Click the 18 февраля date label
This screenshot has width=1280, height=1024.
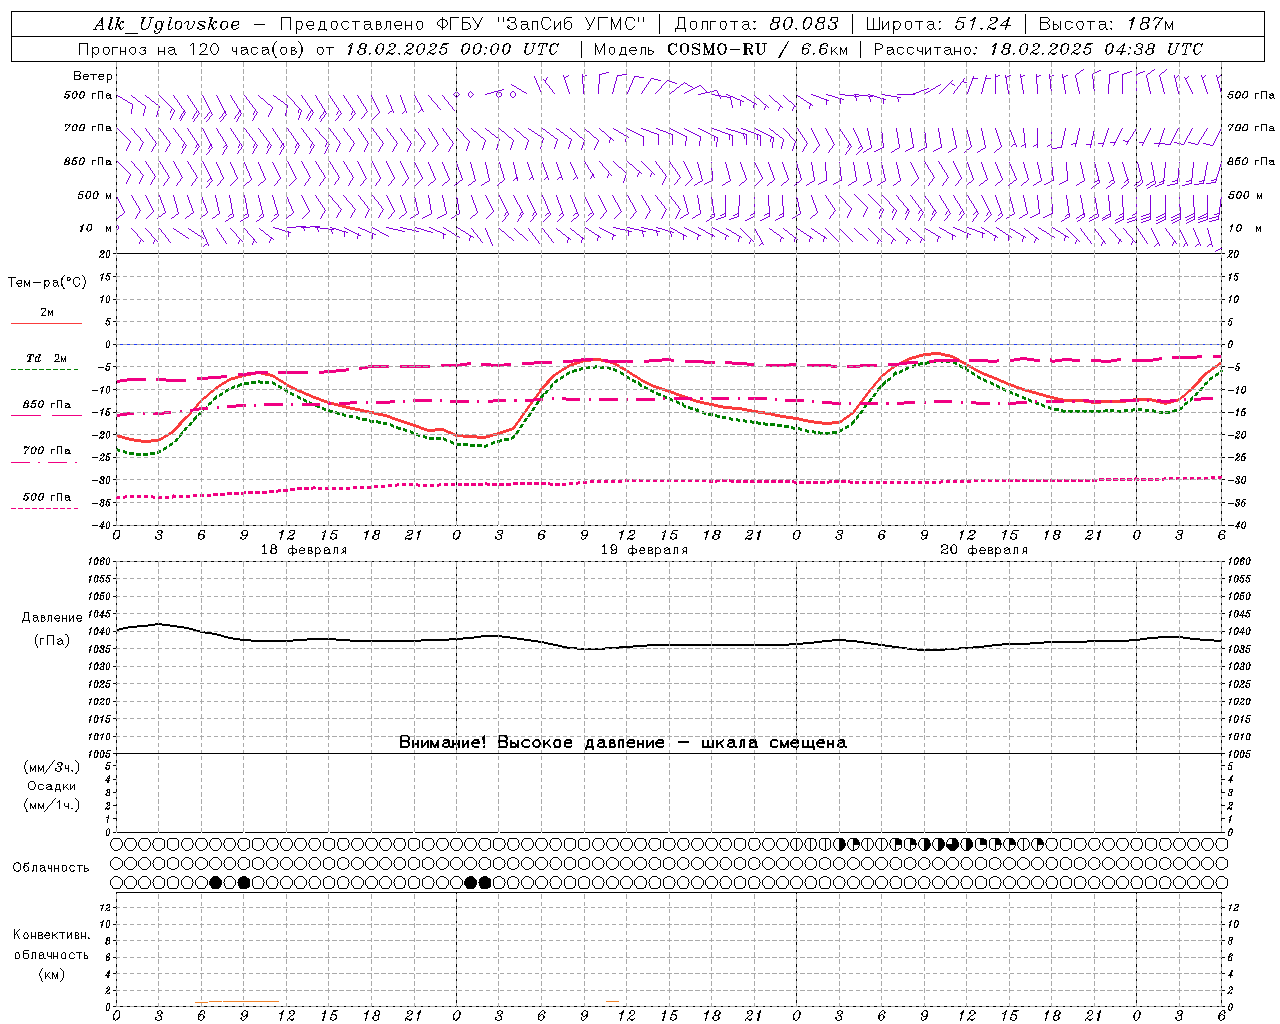304,550
